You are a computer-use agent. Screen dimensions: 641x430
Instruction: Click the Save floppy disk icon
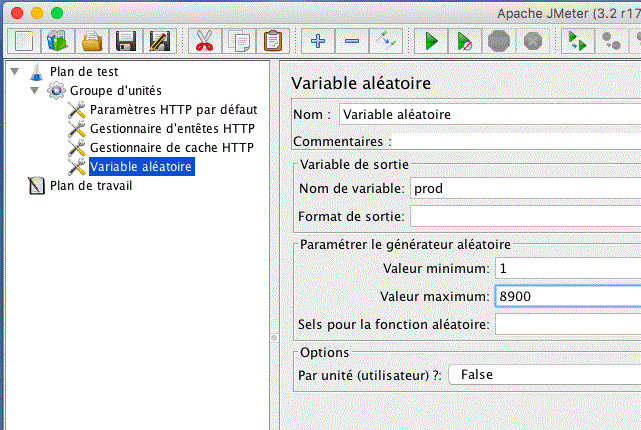click(x=126, y=41)
